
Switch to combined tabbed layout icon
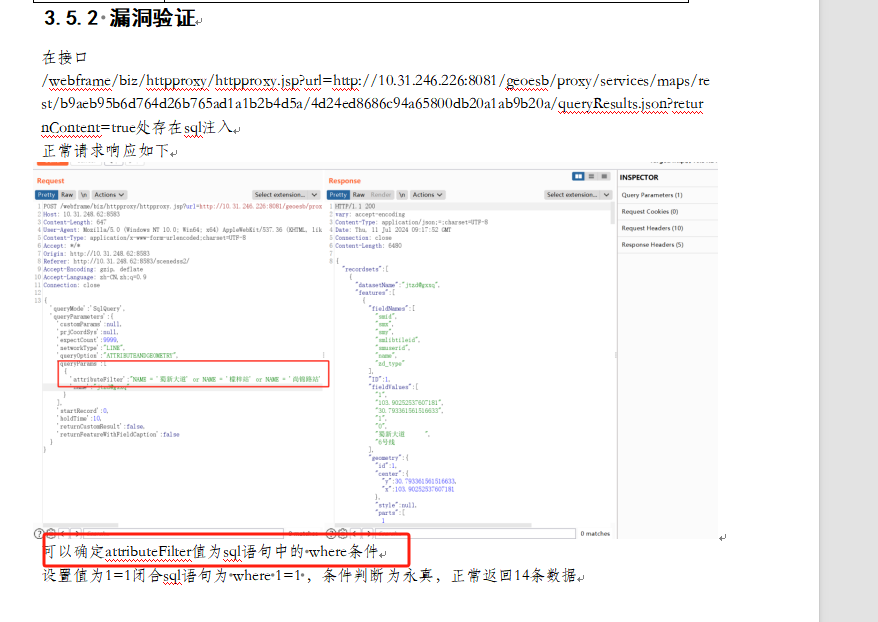click(x=602, y=177)
